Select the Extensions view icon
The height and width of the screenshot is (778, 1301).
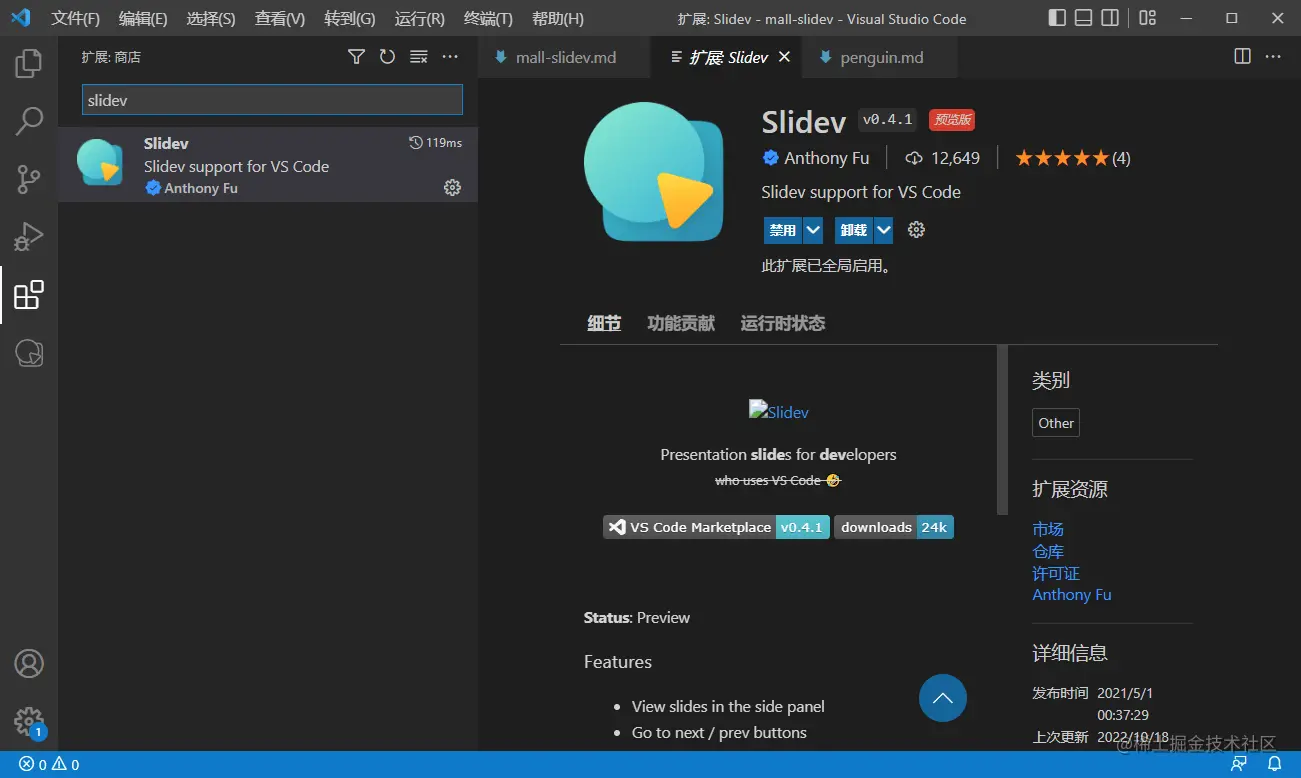(x=29, y=295)
